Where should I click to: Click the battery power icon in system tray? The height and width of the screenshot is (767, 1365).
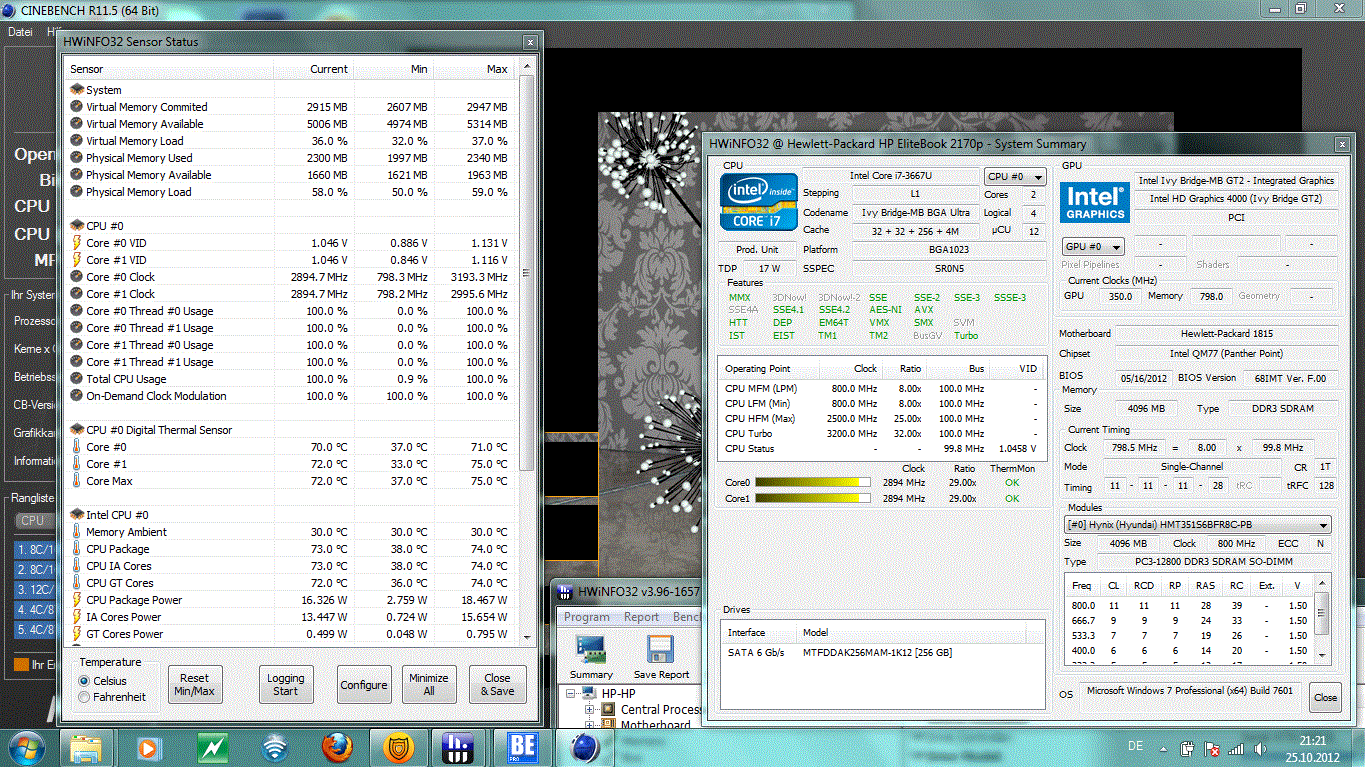[1187, 748]
